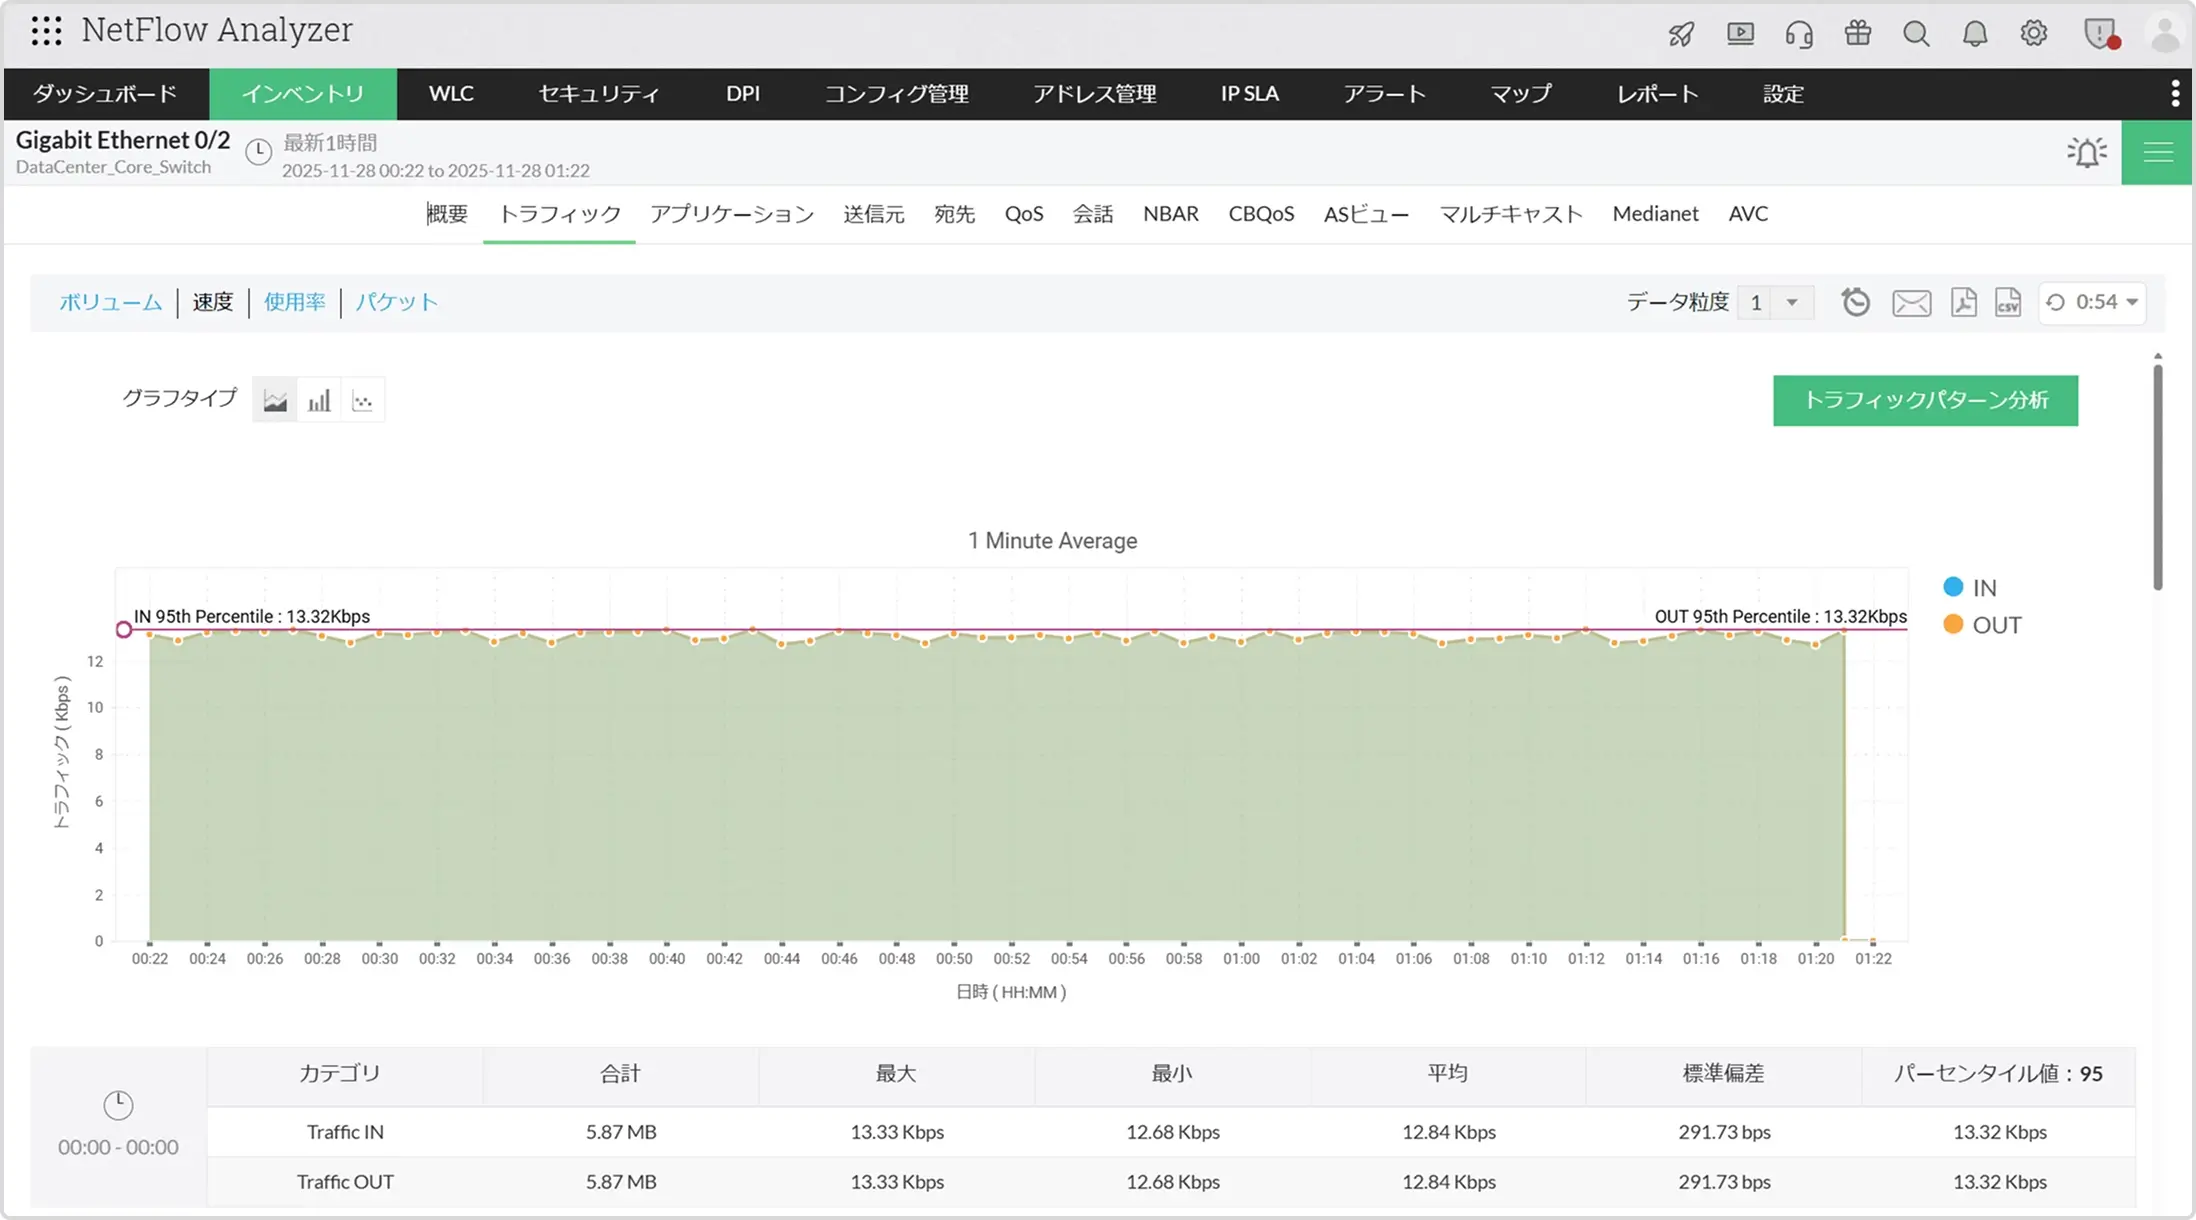Image resolution: width=2196 pixels, height=1220 pixels.
Task: Open the DPI menu
Action: click(743, 94)
